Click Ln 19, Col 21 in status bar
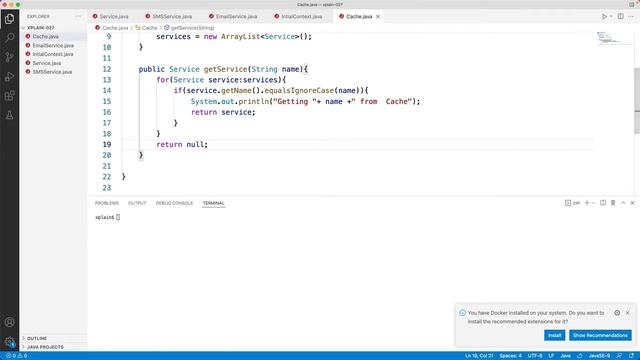 pyautogui.click(x=479, y=356)
